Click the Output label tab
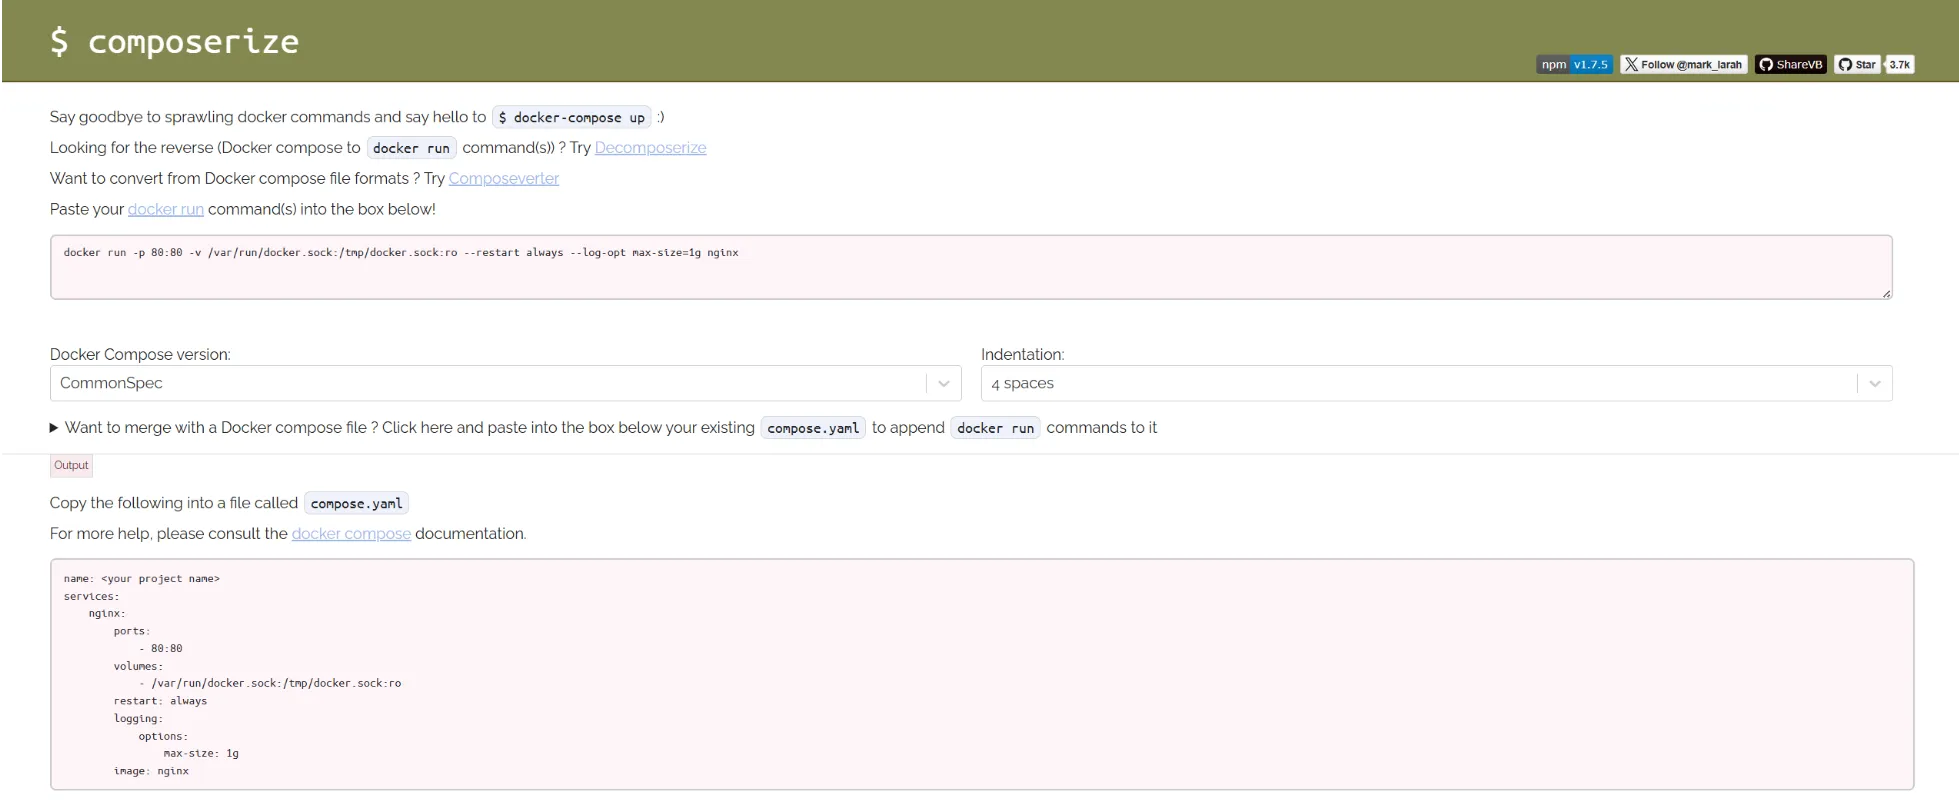The image size is (1959, 800). click(x=71, y=466)
